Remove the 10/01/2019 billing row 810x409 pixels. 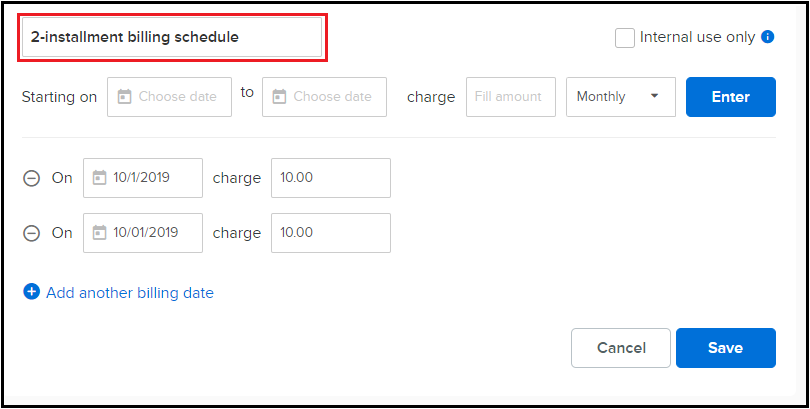point(32,233)
